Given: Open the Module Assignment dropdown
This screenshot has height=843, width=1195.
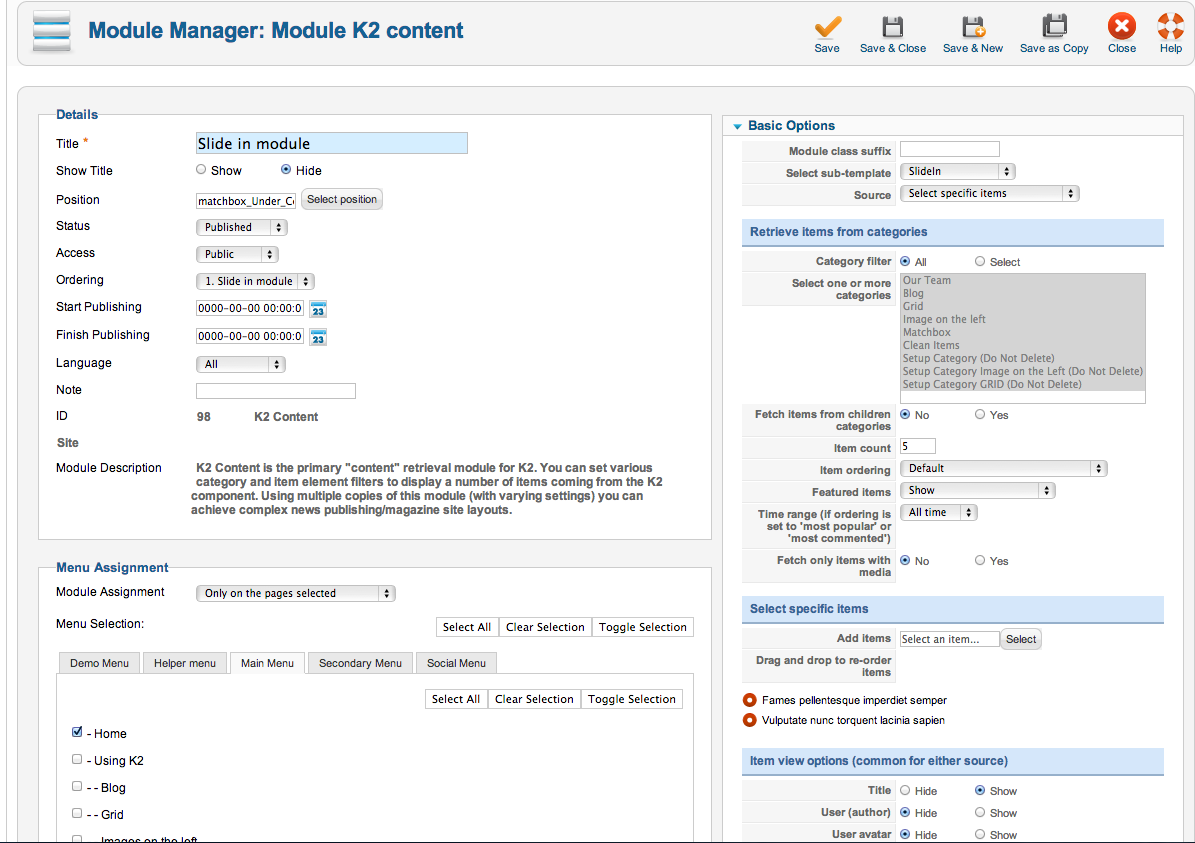Looking at the screenshot, I should click(296, 593).
